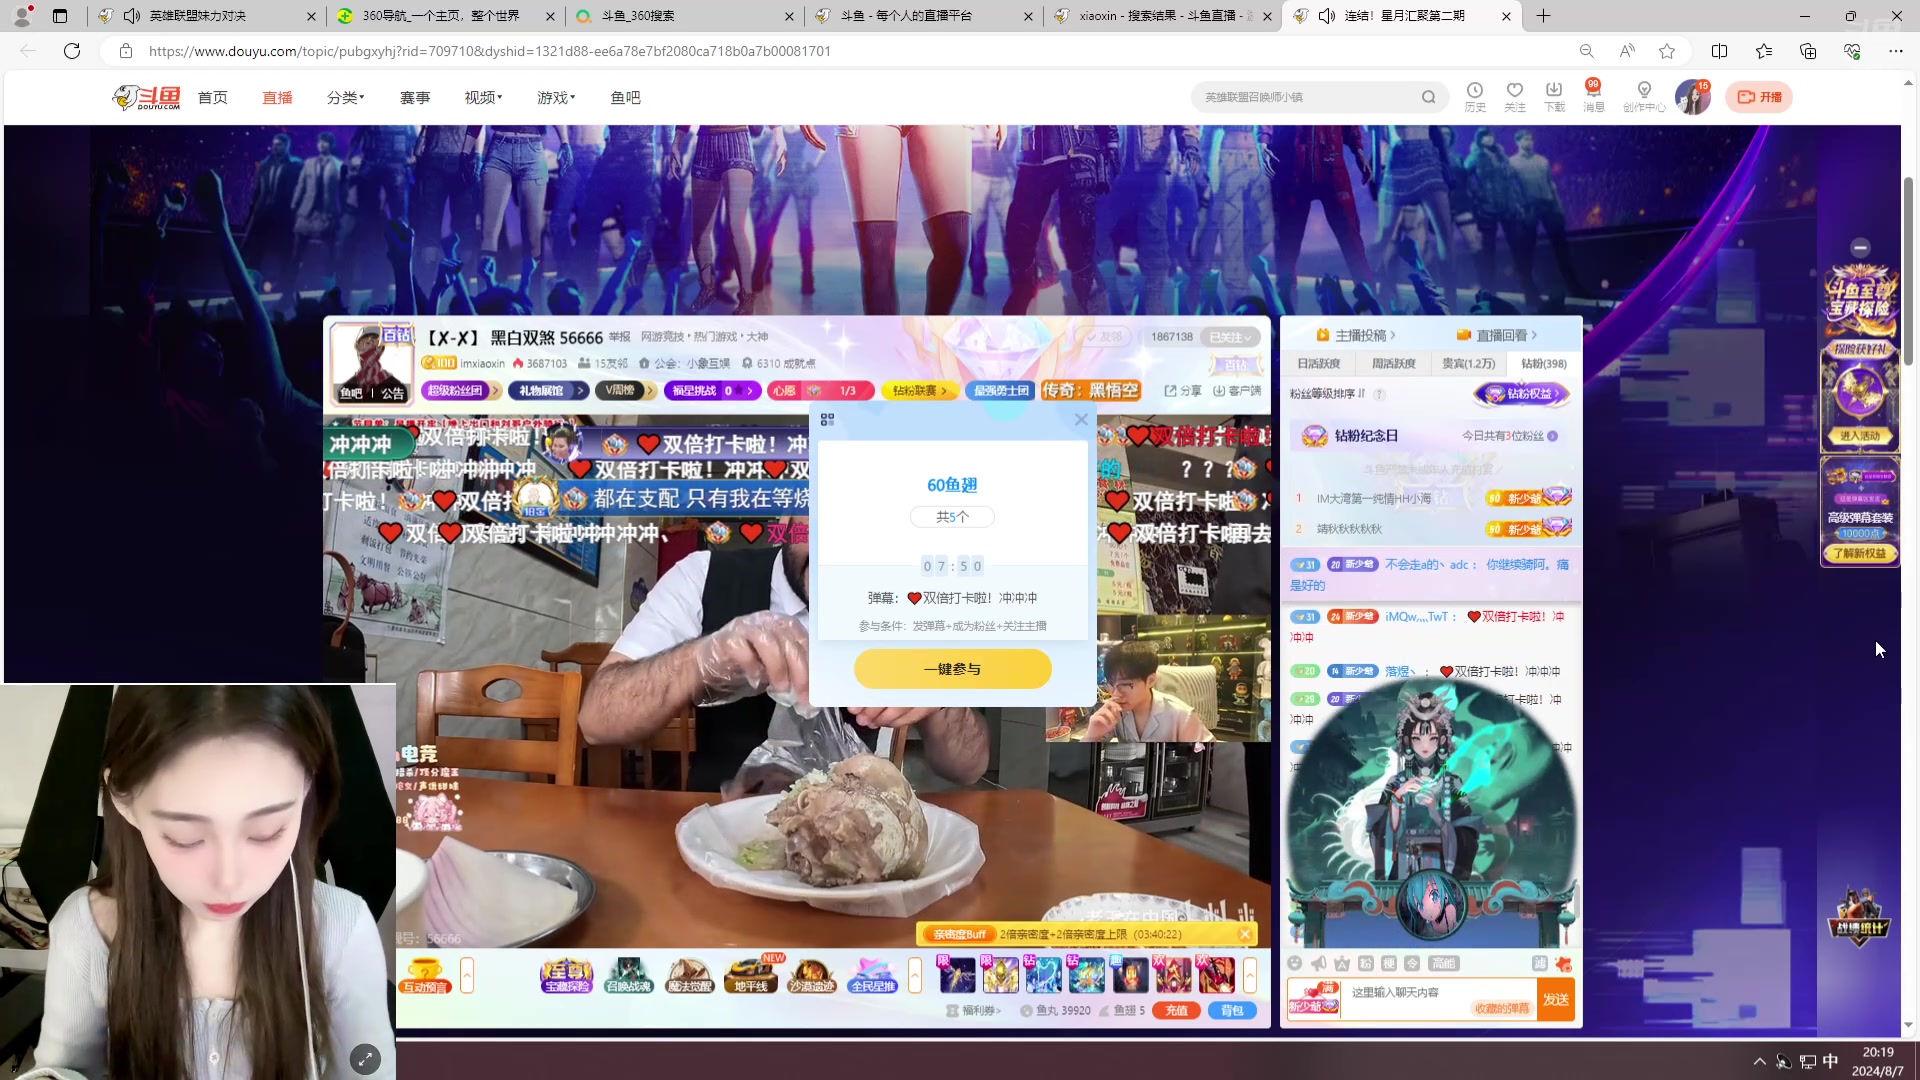Switch to 贵宾(1.2万) tab

(x=1468, y=363)
